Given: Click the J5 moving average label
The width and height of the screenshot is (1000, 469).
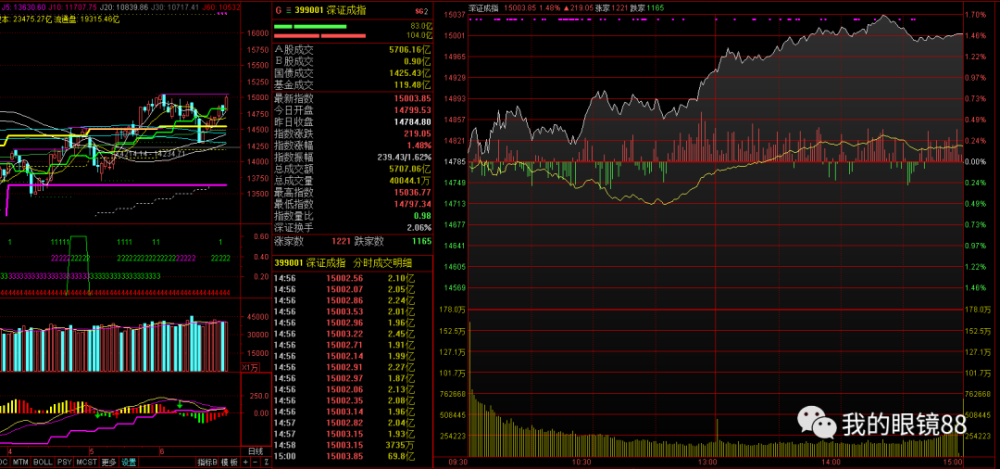Looking at the screenshot, I should coord(23,7).
